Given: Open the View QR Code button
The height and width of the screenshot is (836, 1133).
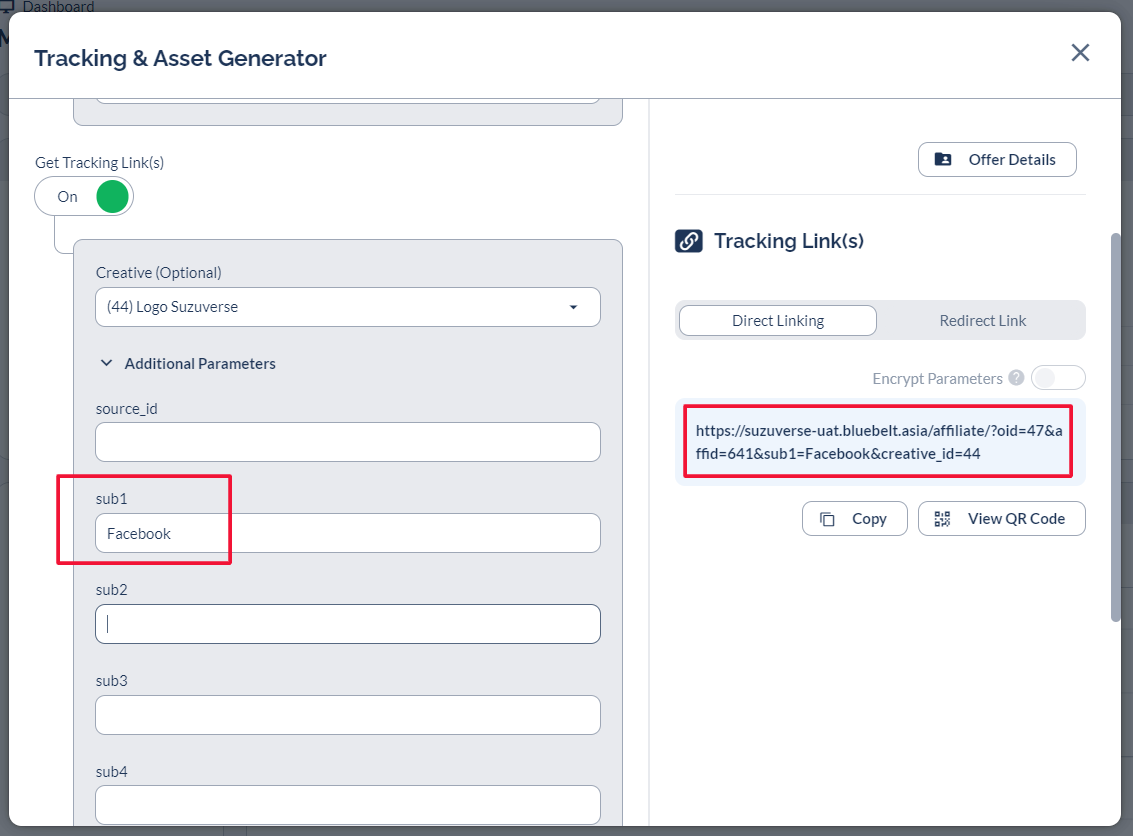Looking at the screenshot, I should coord(1001,519).
